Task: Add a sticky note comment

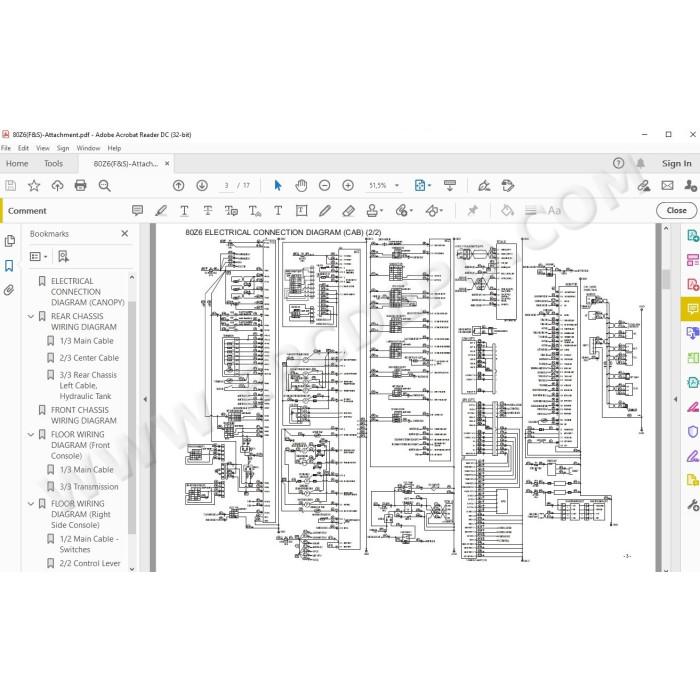Action: pyautogui.click(x=138, y=210)
